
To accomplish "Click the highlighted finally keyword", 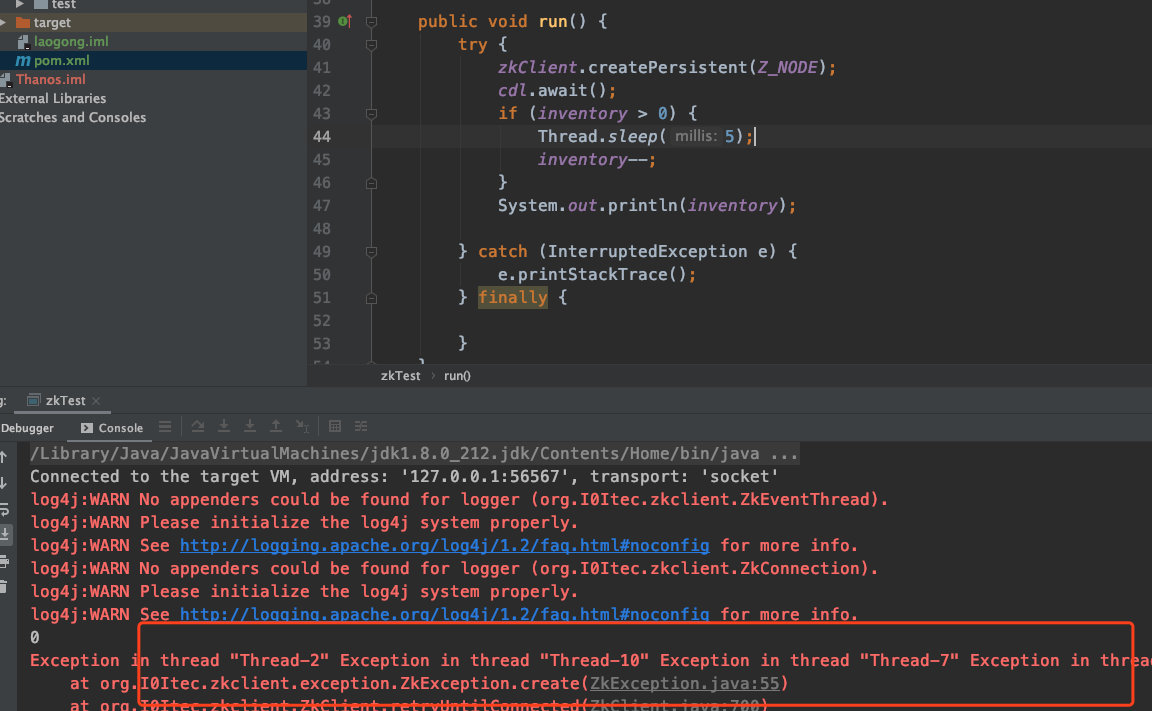I will tap(513, 297).
